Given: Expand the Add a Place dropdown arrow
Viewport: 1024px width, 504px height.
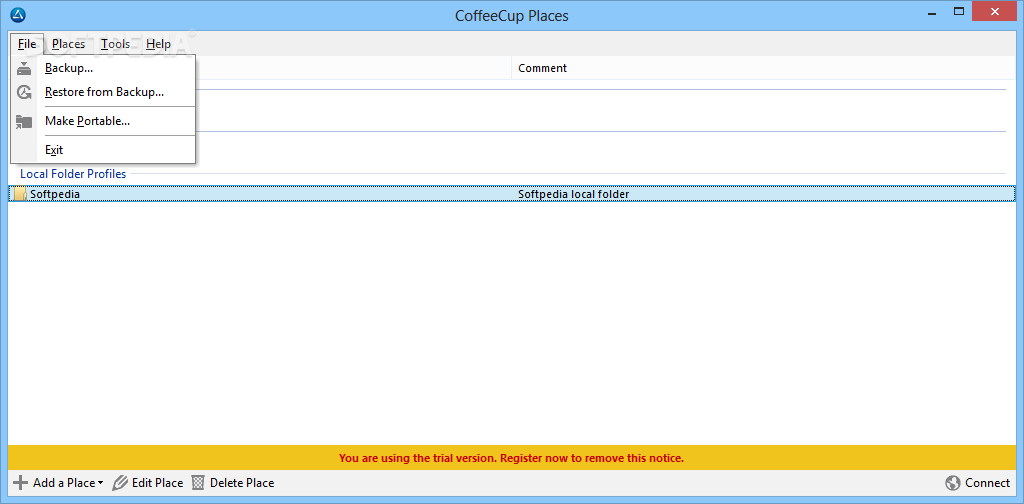Looking at the screenshot, I should pyautogui.click(x=101, y=484).
